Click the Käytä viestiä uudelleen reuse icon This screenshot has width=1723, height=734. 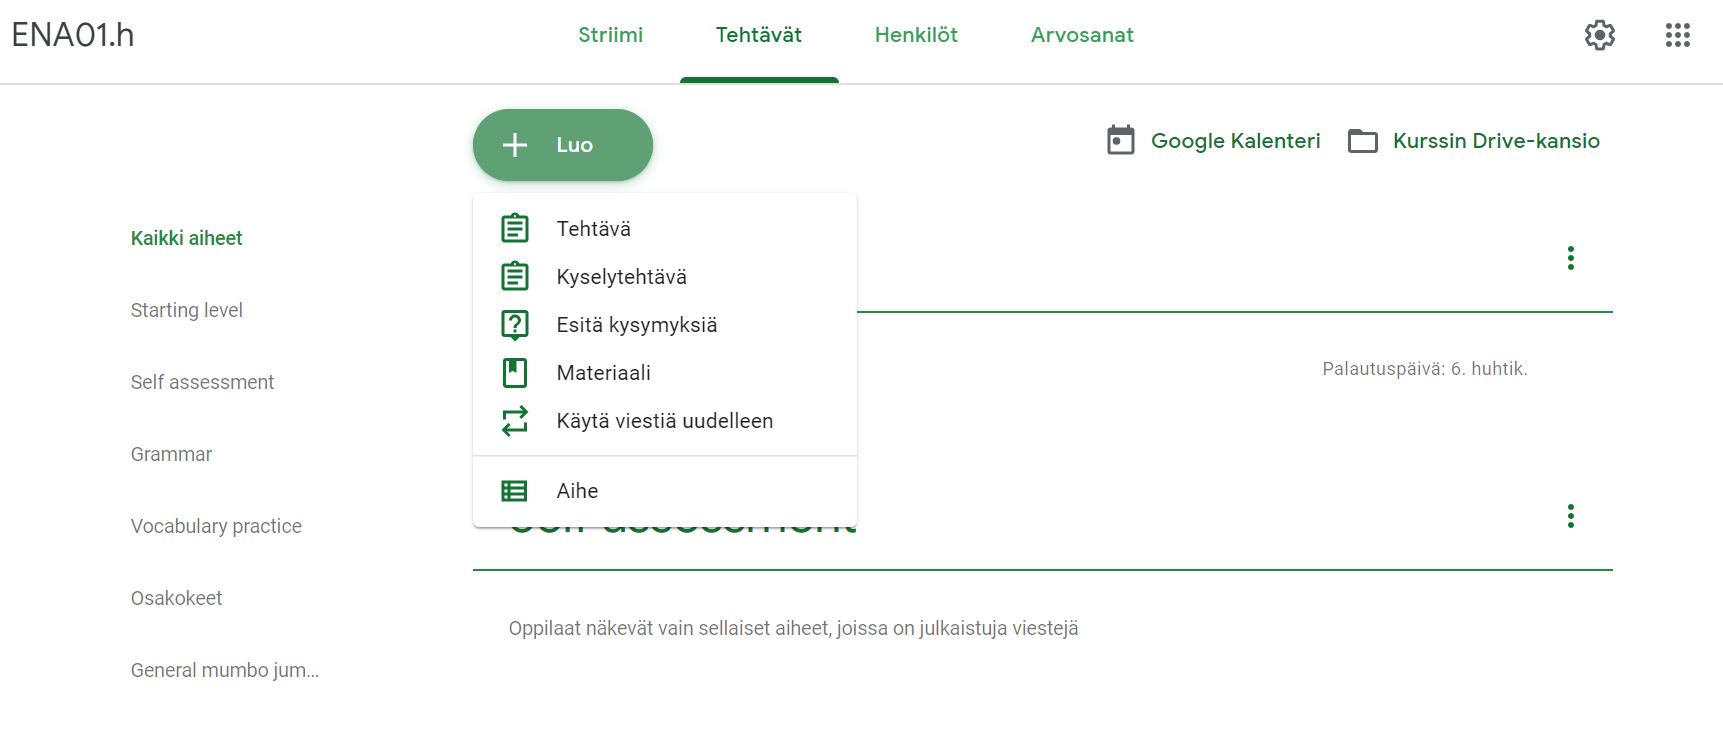coord(515,421)
